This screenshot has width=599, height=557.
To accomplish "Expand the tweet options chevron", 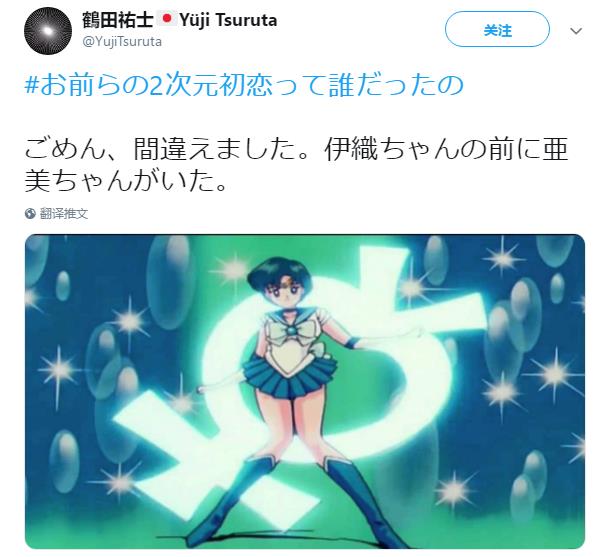I will click(x=576, y=31).
